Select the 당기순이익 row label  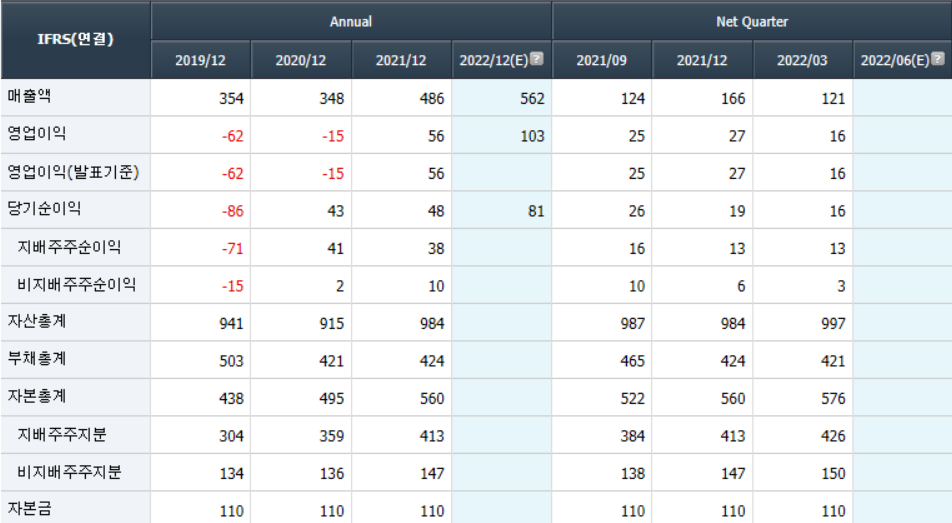pyautogui.click(x=44, y=208)
